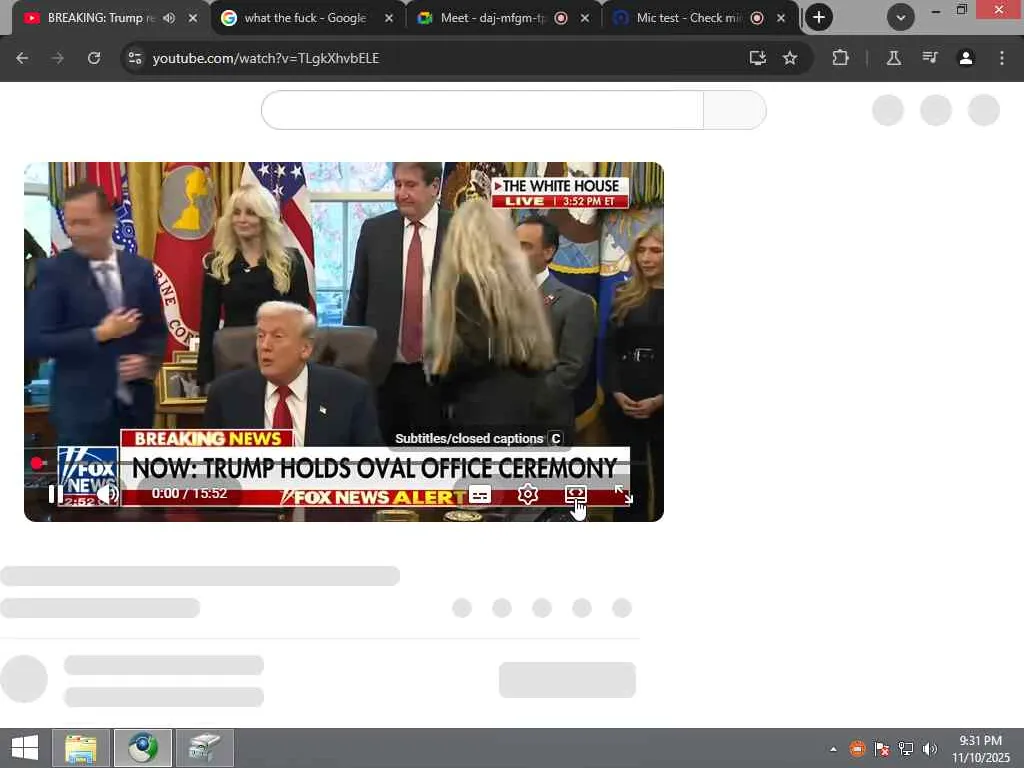Close the YouTube tab
1024x768 pixels.
[193, 18]
